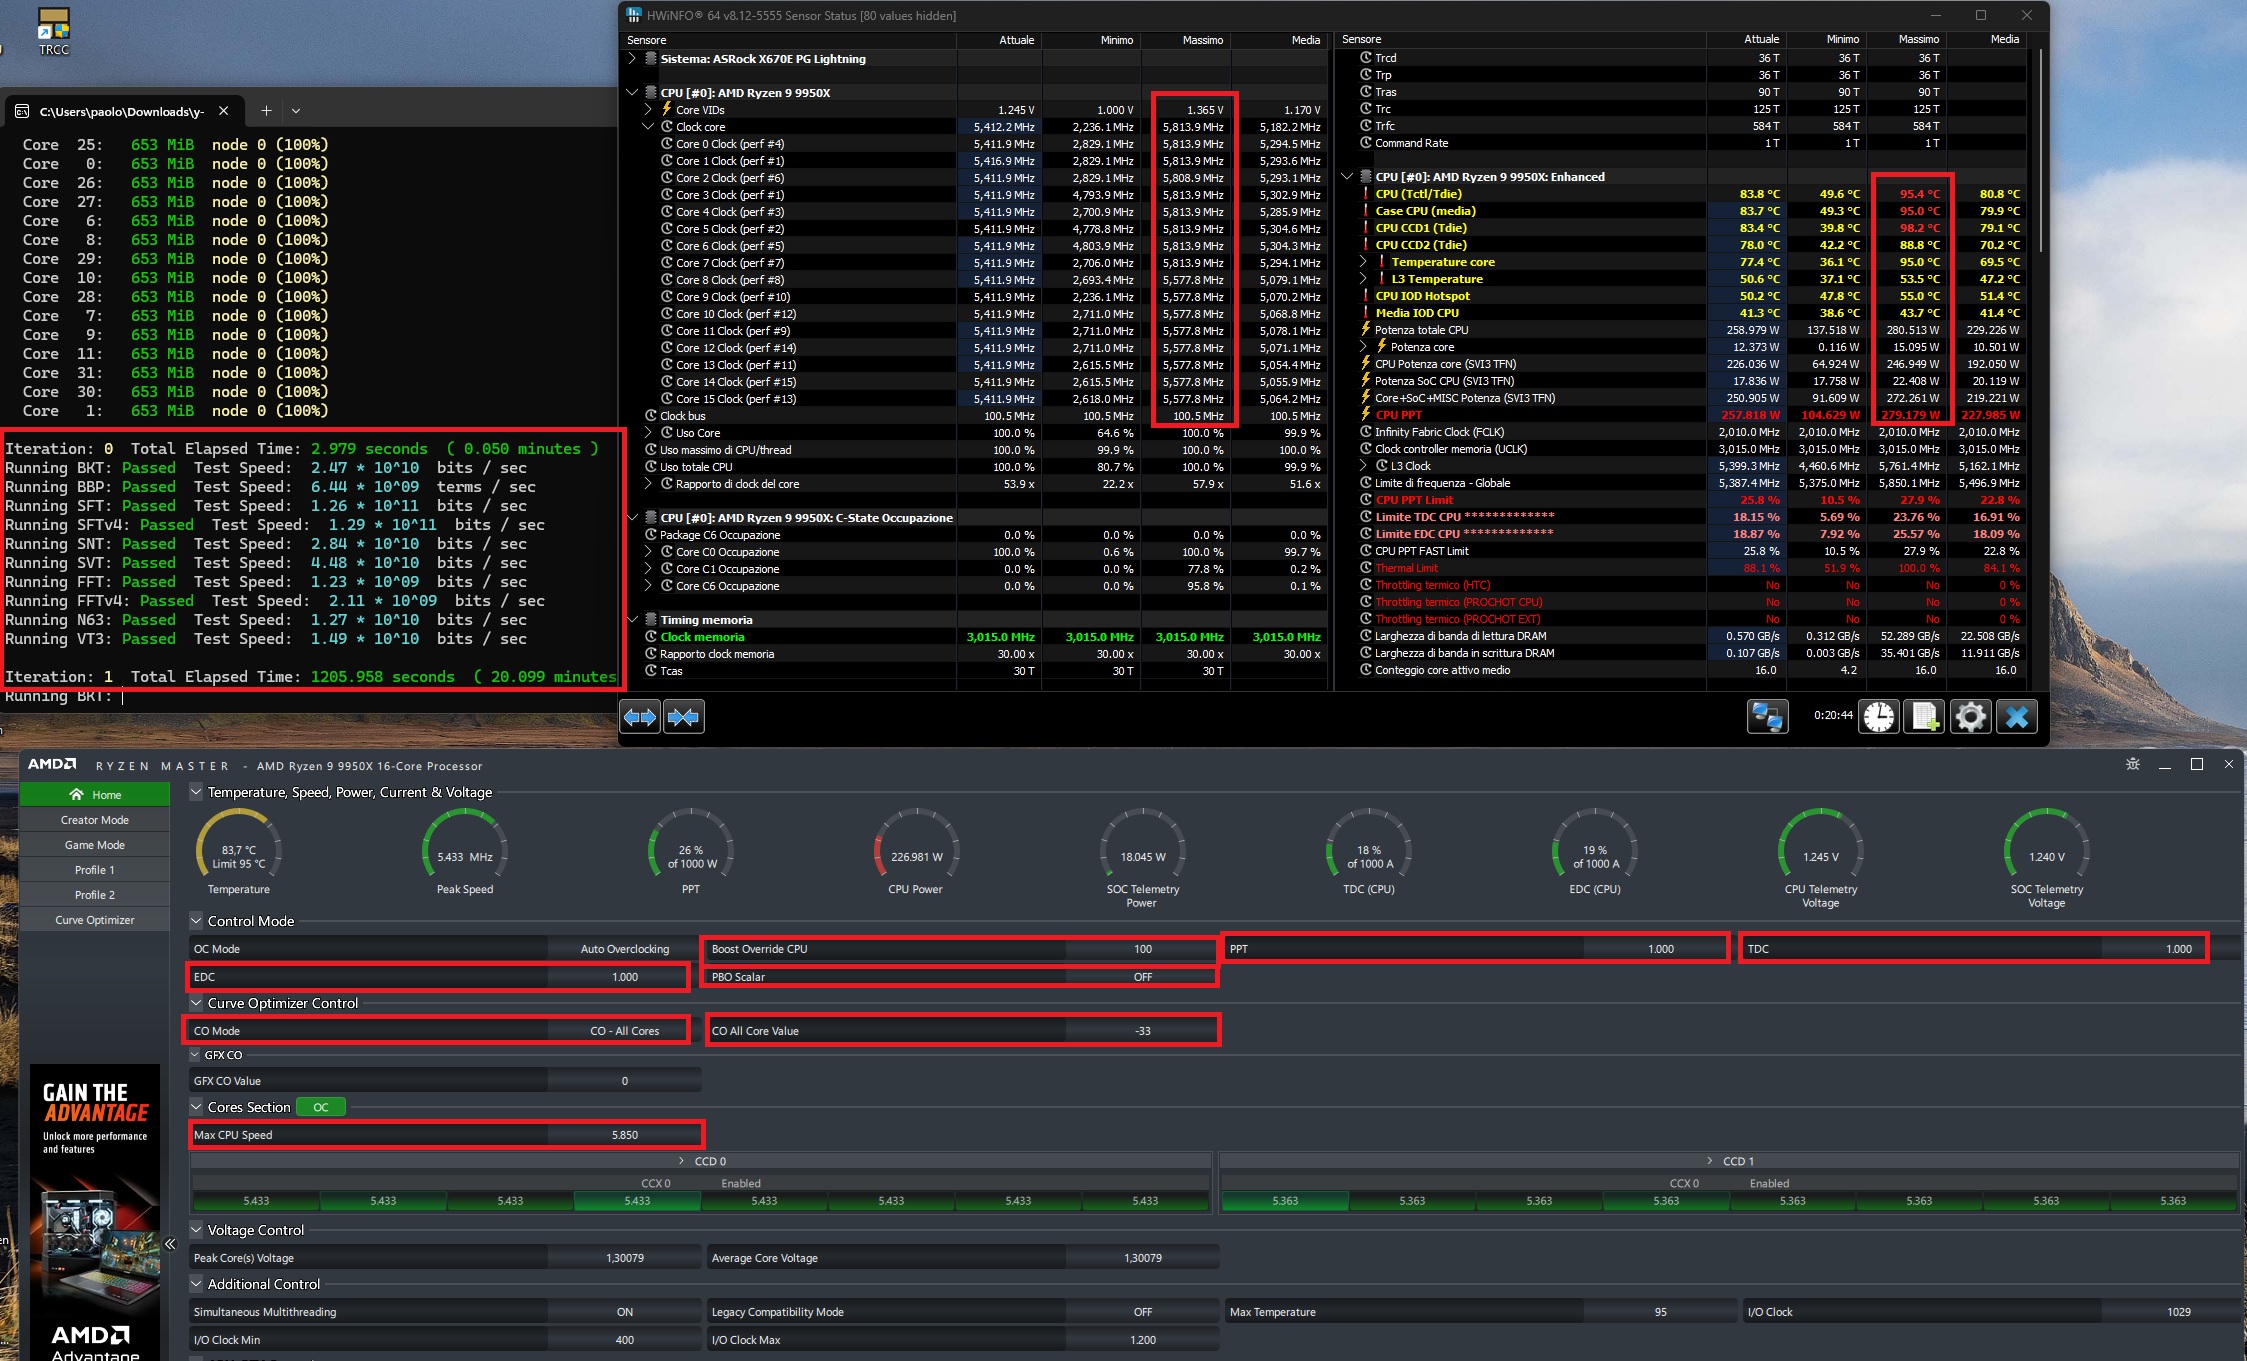Toggle the PBO Scalar OFF value
Image resolution: width=2247 pixels, height=1361 pixels.
coord(1142,977)
